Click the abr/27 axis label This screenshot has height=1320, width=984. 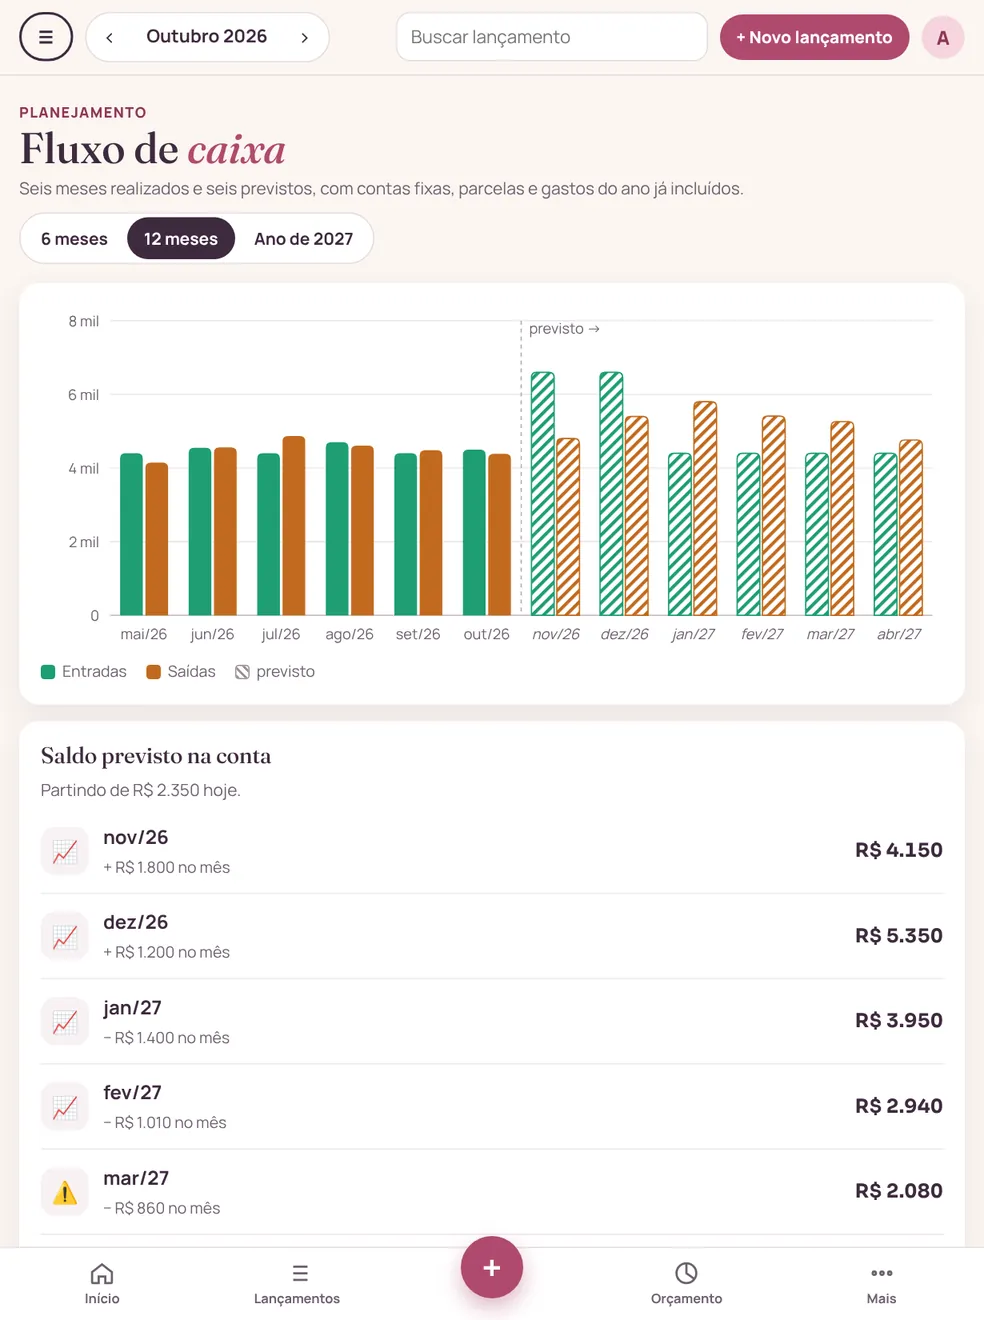898,634
